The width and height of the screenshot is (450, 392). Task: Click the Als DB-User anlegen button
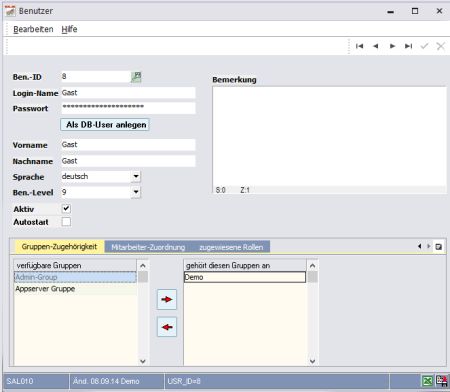[105, 125]
